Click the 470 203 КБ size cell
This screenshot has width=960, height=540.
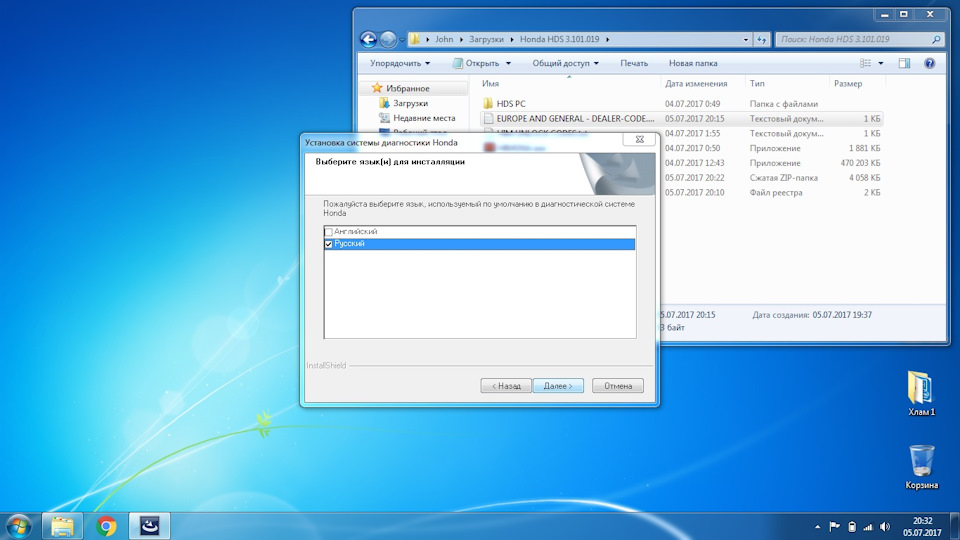860,163
